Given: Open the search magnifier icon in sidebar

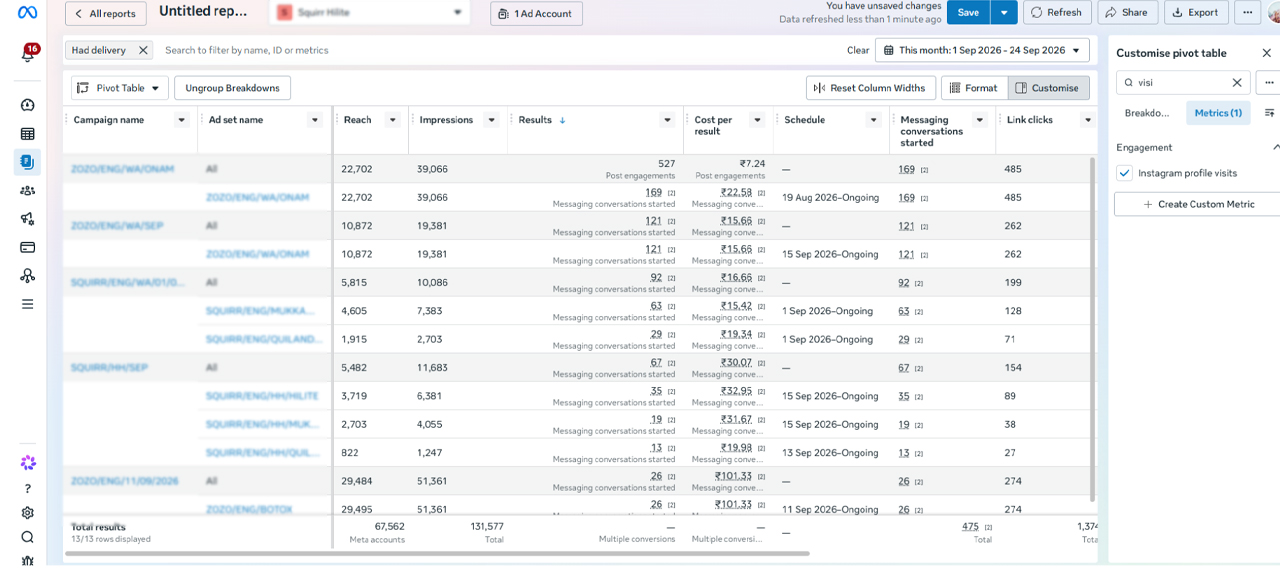Looking at the screenshot, I should click(28, 537).
